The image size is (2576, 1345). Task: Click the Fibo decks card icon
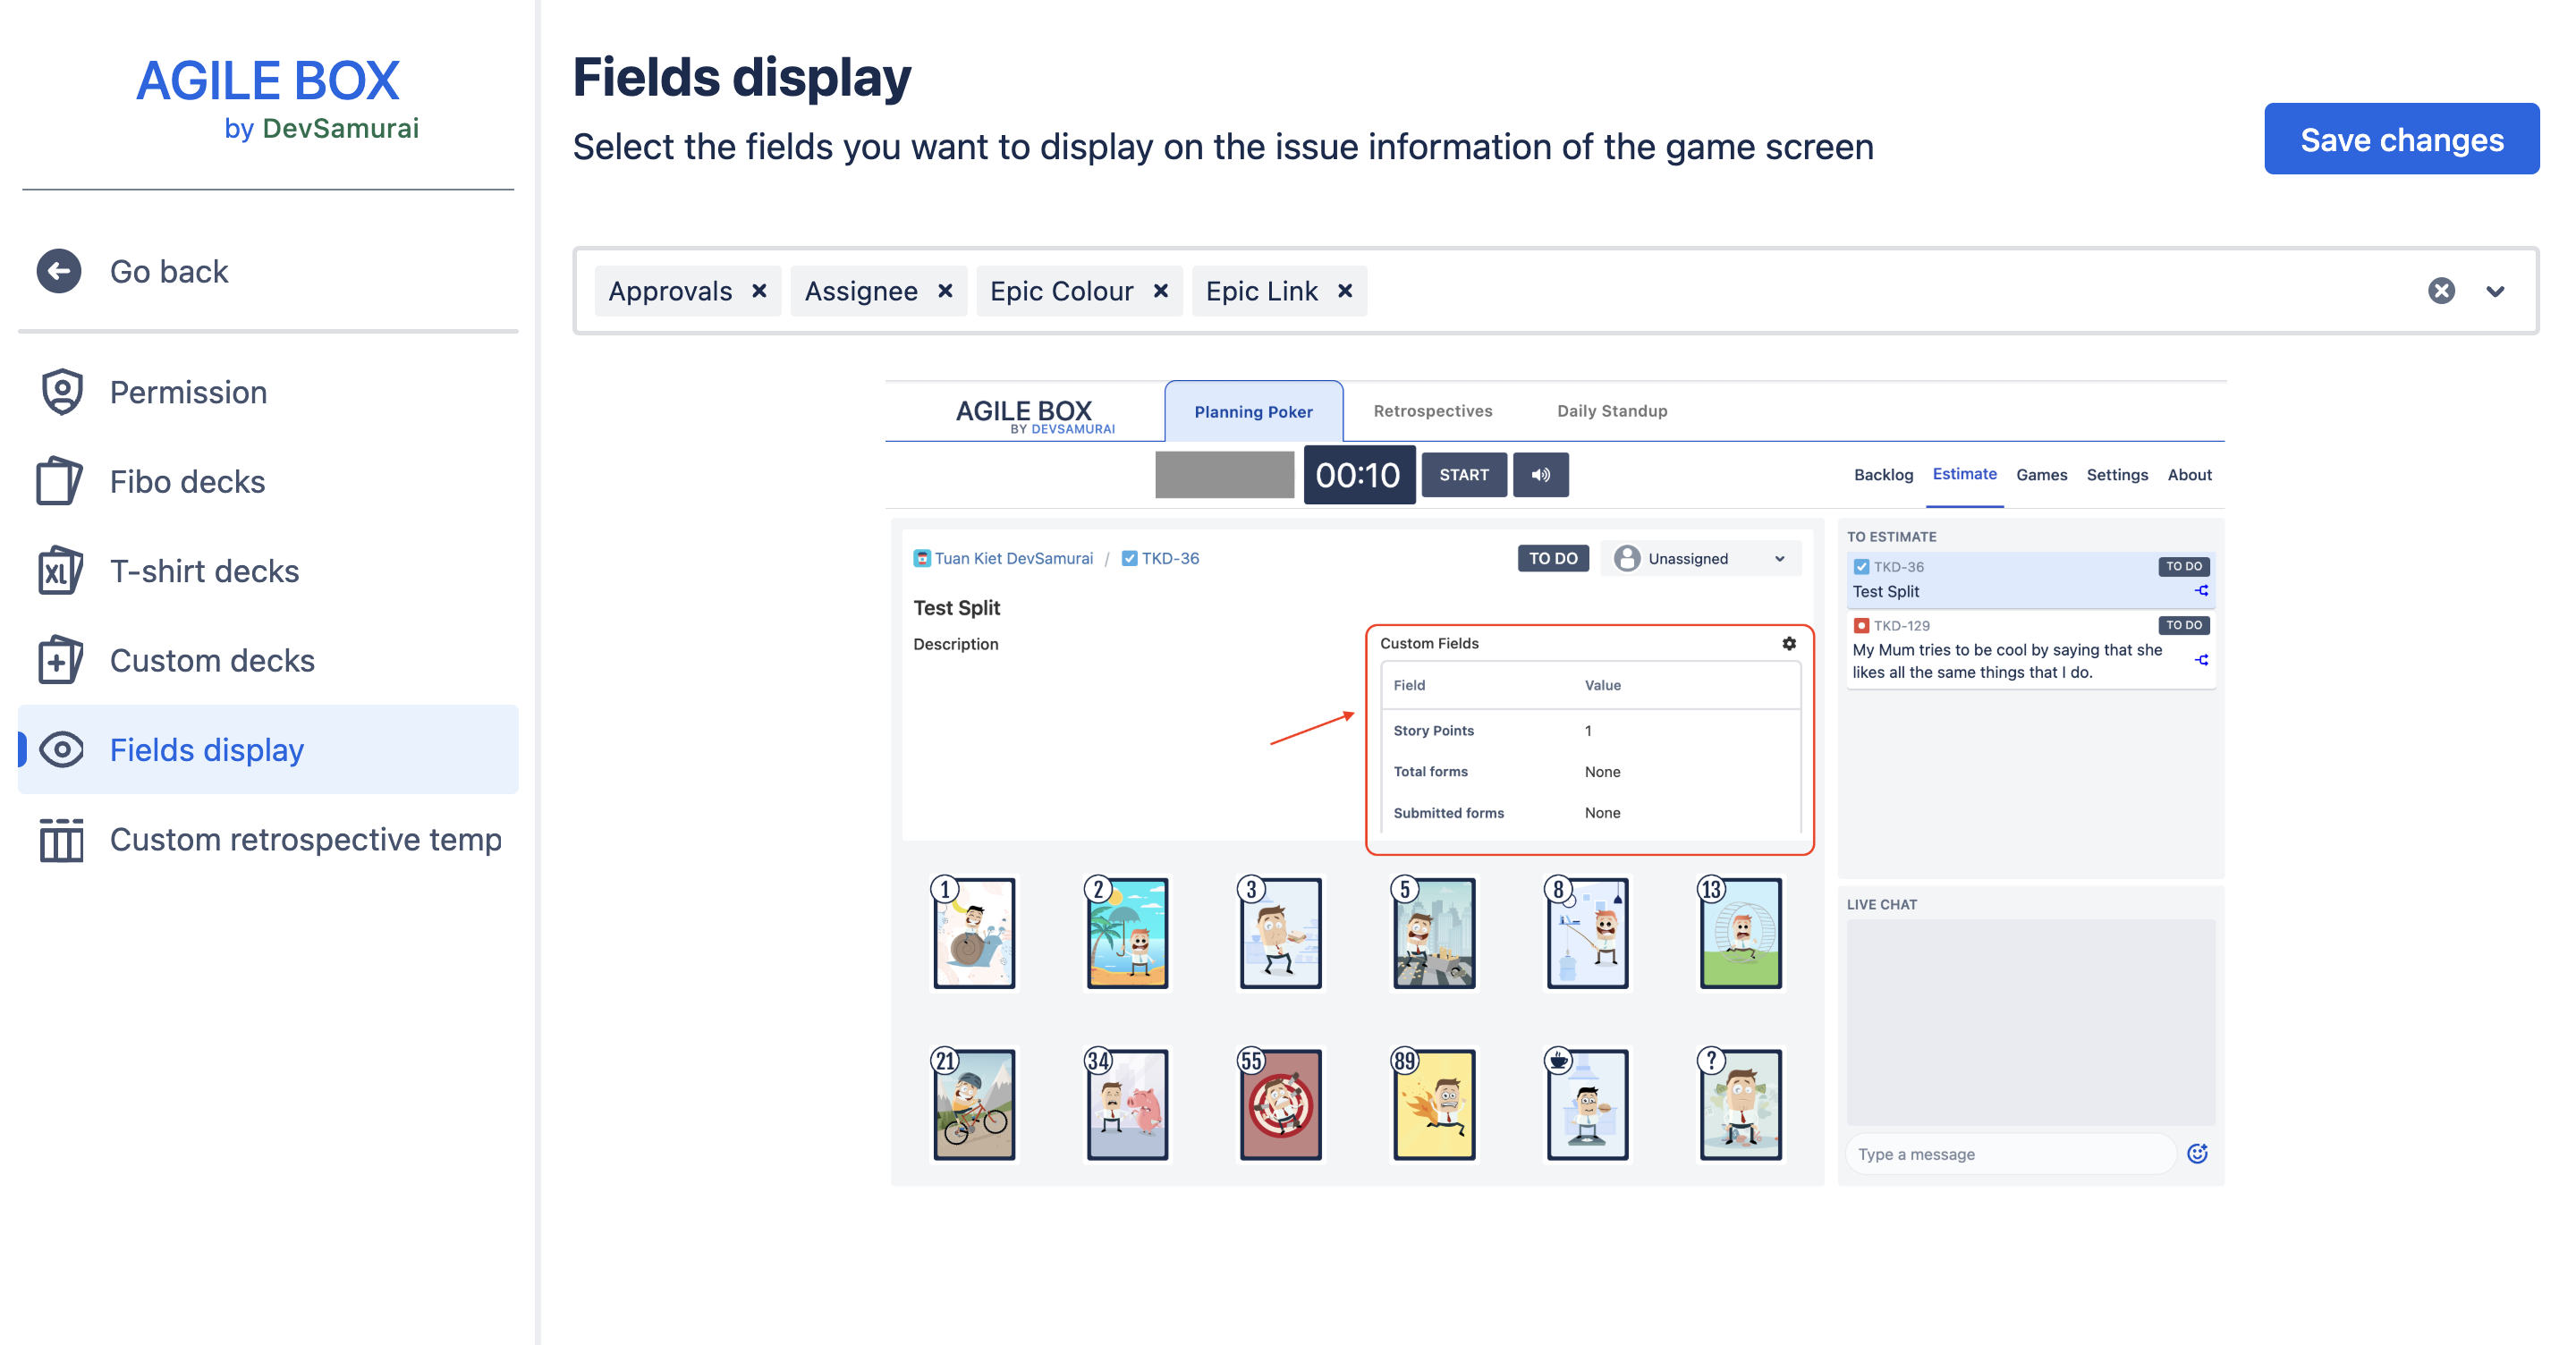click(x=59, y=481)
